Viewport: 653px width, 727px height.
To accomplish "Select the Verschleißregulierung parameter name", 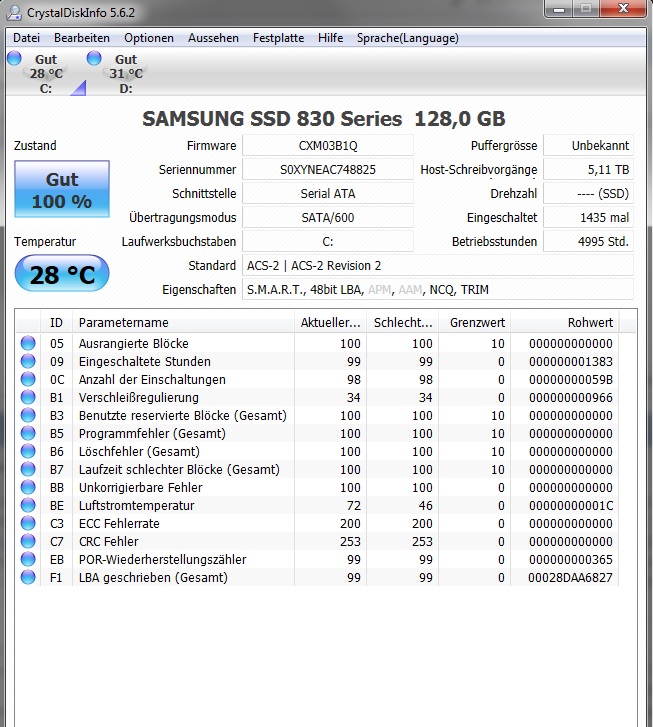I will (139, 398).
